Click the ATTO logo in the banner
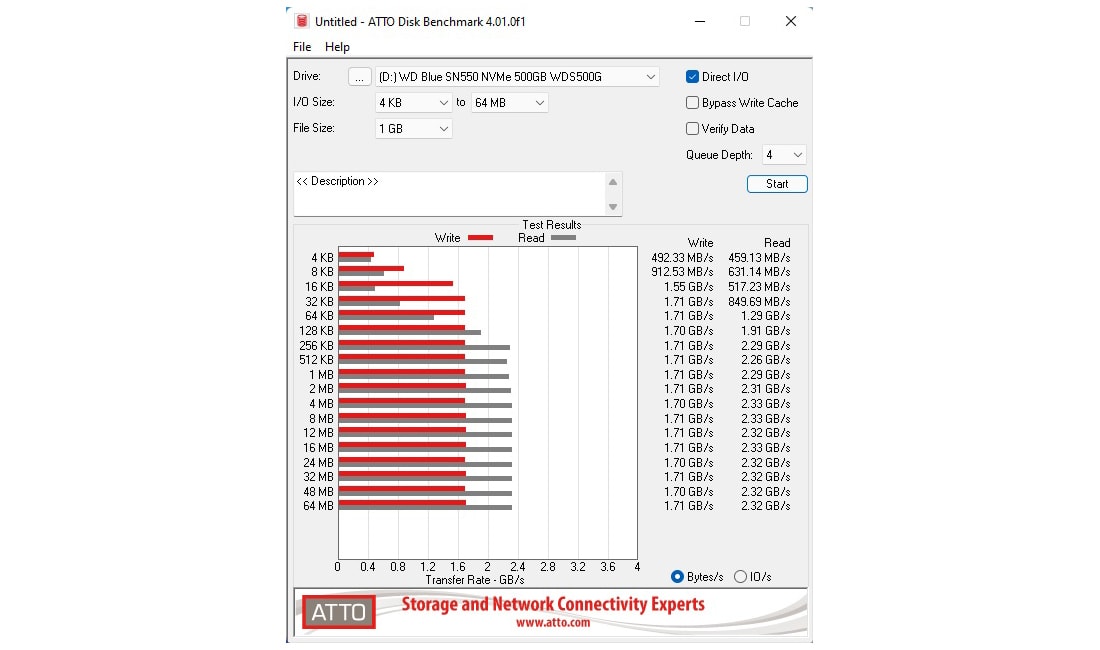Image resolution: width=1100 pixels, height=650 pixels. (339, 612)
